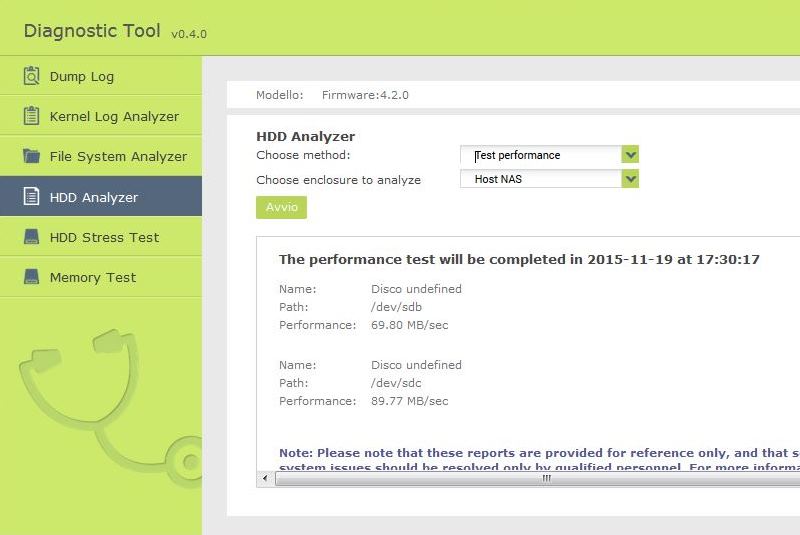Select the Memory Test menu label
The height and width of the screenshot is (535, 800).
coord(93,277)
